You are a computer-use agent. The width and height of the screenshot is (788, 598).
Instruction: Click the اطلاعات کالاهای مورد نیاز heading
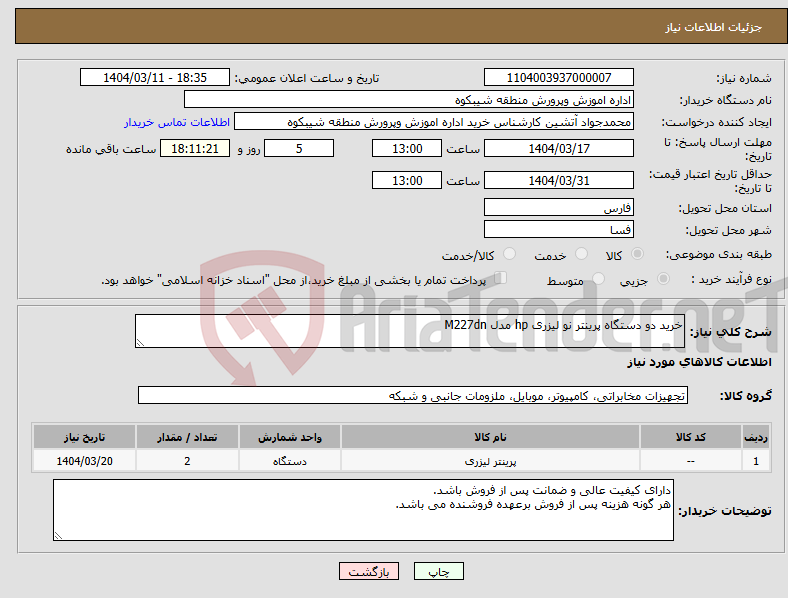pos(699,362)
